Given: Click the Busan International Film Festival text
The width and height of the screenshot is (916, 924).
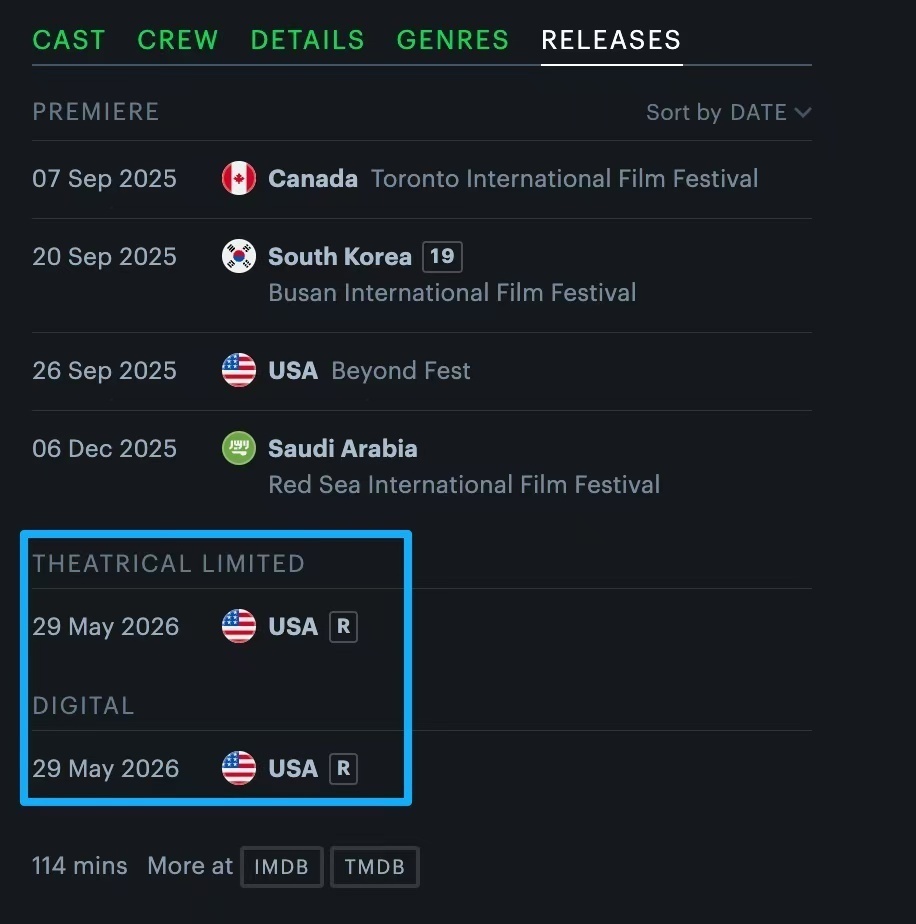Looking at the screenshot, I should pyautogui.click(x=452, y=293).
